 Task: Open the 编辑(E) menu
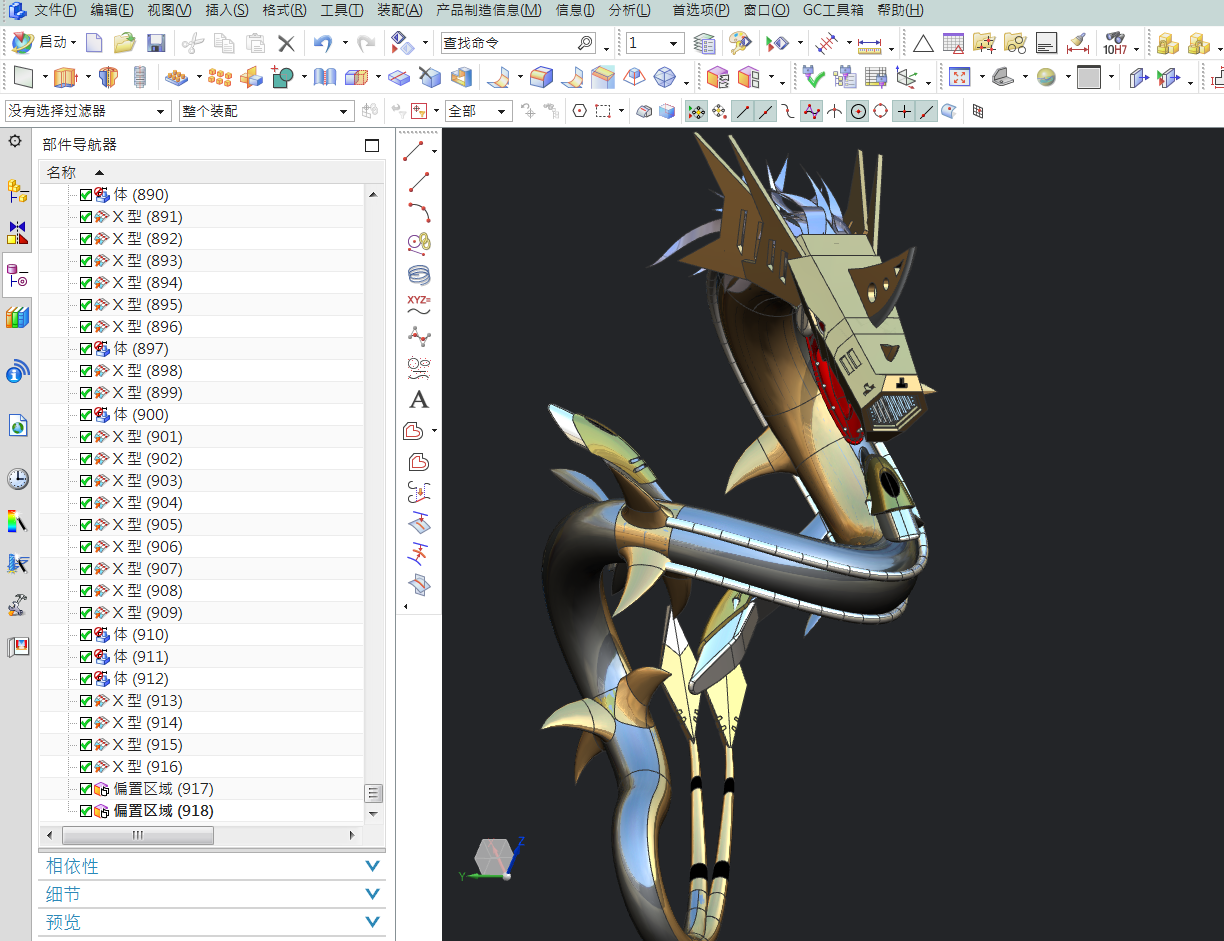pos(112,10)
